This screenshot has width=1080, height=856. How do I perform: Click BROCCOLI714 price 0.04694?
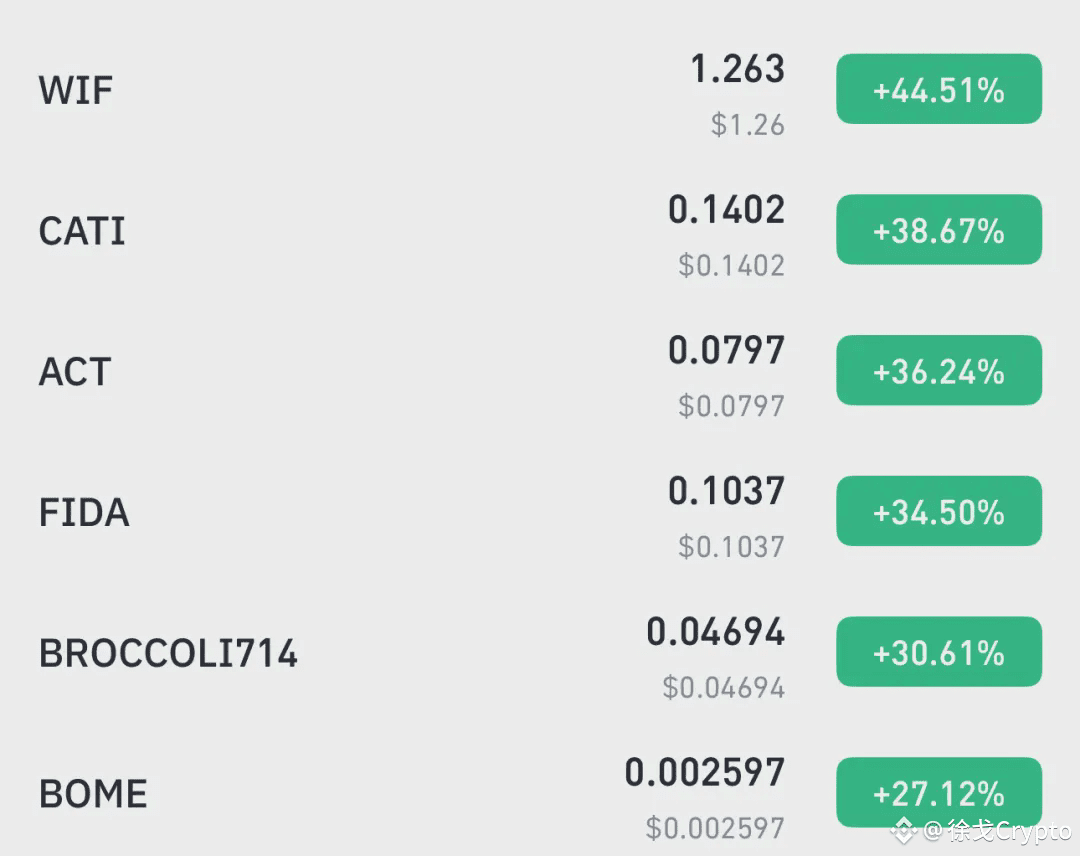tap(716, 631)
